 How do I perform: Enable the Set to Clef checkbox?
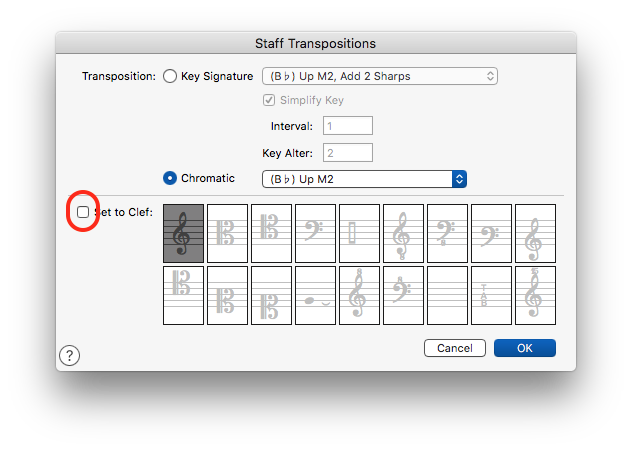pos(83,212)
